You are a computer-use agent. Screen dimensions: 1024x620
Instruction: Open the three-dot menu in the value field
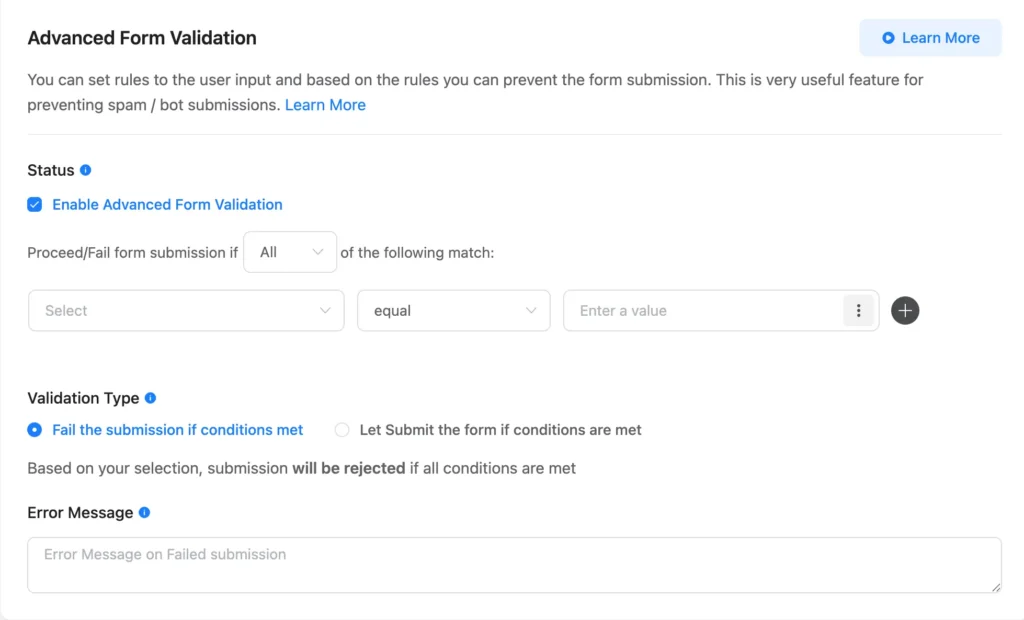pyautogui.click(x=858, y=310)
